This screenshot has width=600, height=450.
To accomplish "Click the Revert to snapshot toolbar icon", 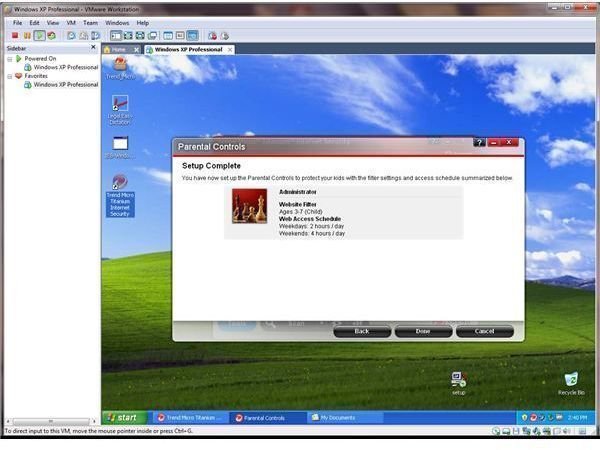I will click(x=83, y=36).
